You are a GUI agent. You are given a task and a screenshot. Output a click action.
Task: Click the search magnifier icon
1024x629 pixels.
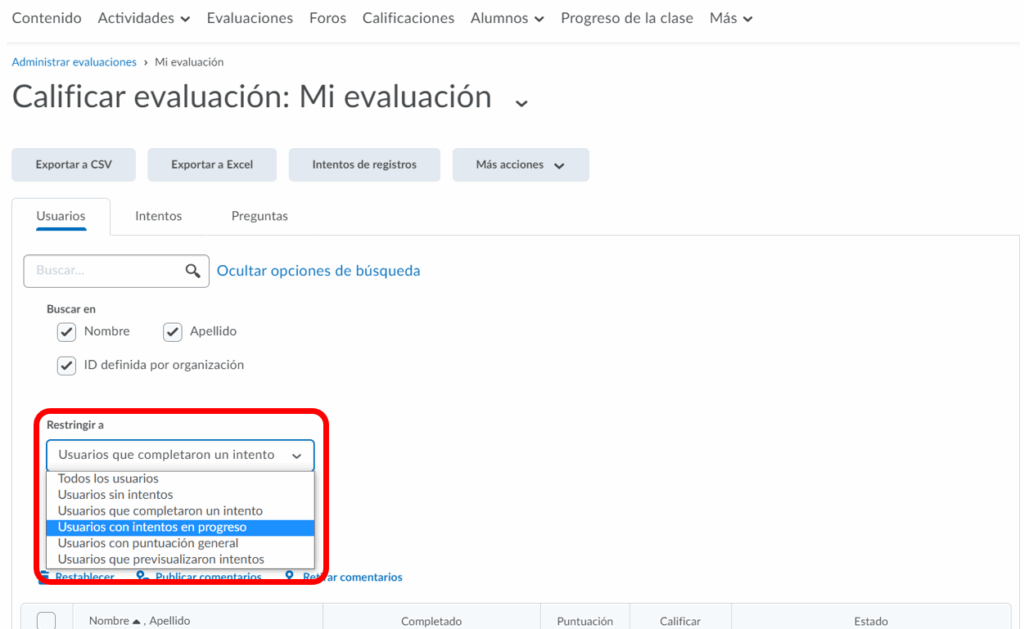(x=193, y=271)
